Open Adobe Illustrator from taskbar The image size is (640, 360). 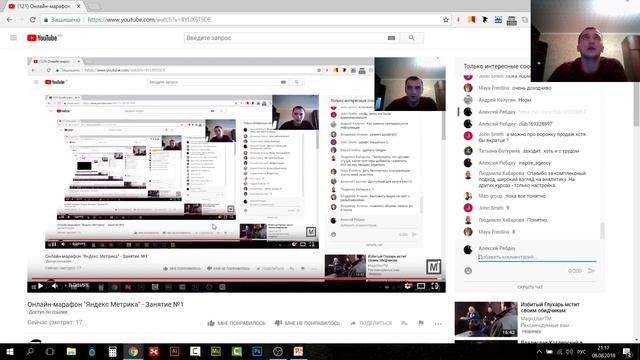click(x=174, y=351)
